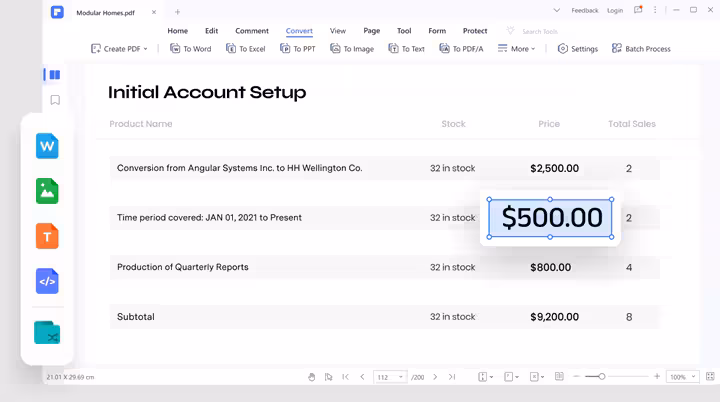Screen dimensions: 720x402
Task: Open the View tab
Action: pyautogui.click(x=338, y=31)
